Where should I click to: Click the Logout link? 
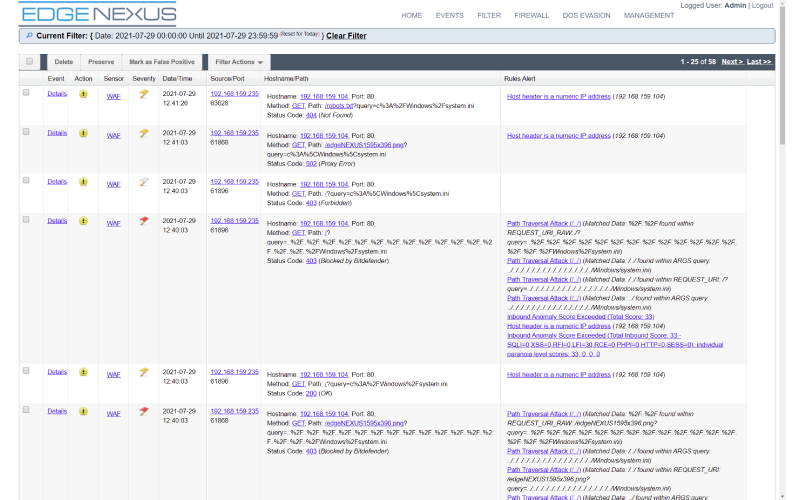pyautogui.click(x=762, y=5)
